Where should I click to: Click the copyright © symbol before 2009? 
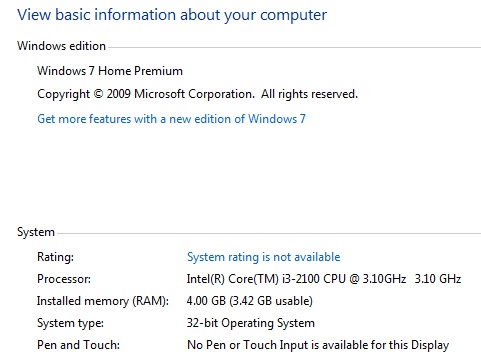[x=98, y=94]
